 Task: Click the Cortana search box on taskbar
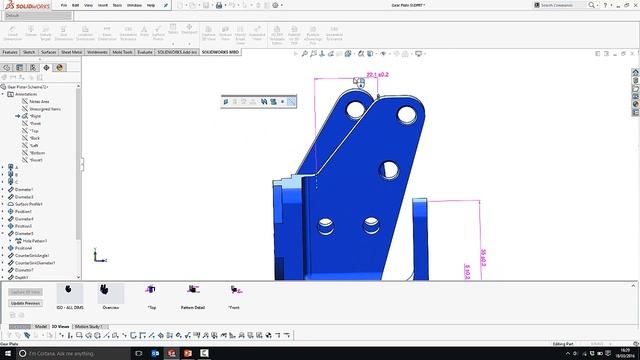tap(73, 353)
